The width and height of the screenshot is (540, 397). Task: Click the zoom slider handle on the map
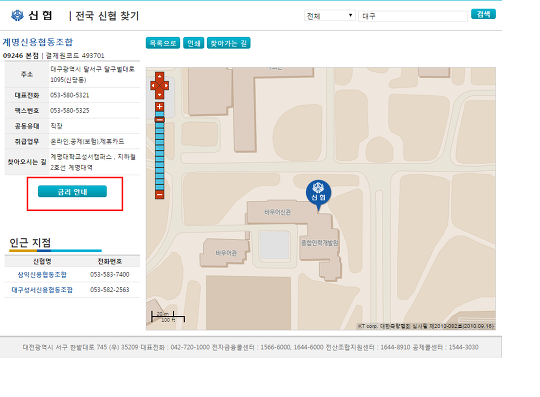pyautogui.click(x=159, y=119)
